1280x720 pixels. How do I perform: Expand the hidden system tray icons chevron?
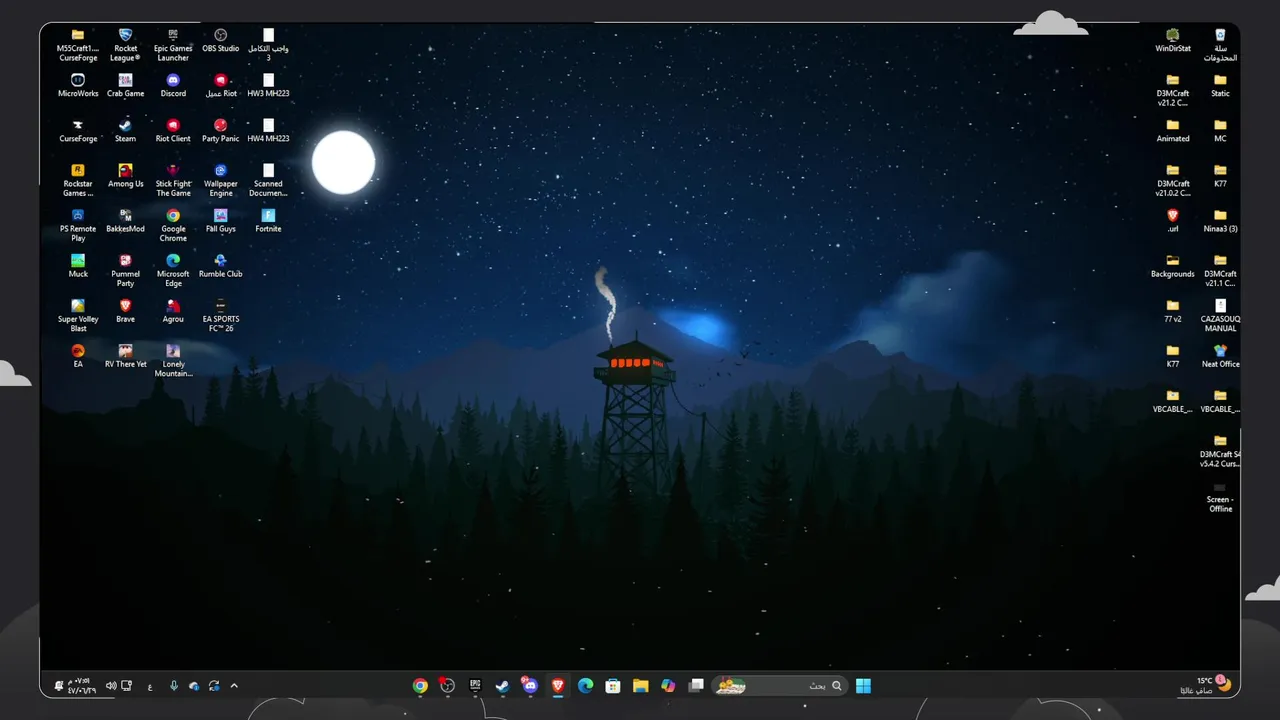click(x=234, y=686)
